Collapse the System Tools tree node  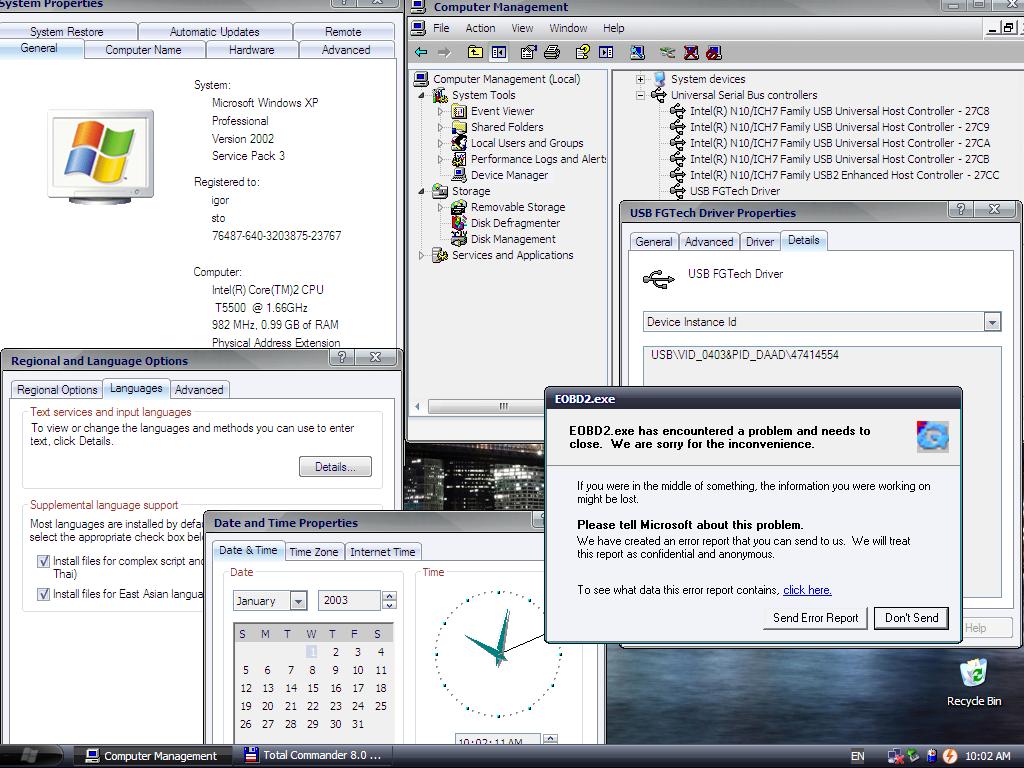coord(422,95)
